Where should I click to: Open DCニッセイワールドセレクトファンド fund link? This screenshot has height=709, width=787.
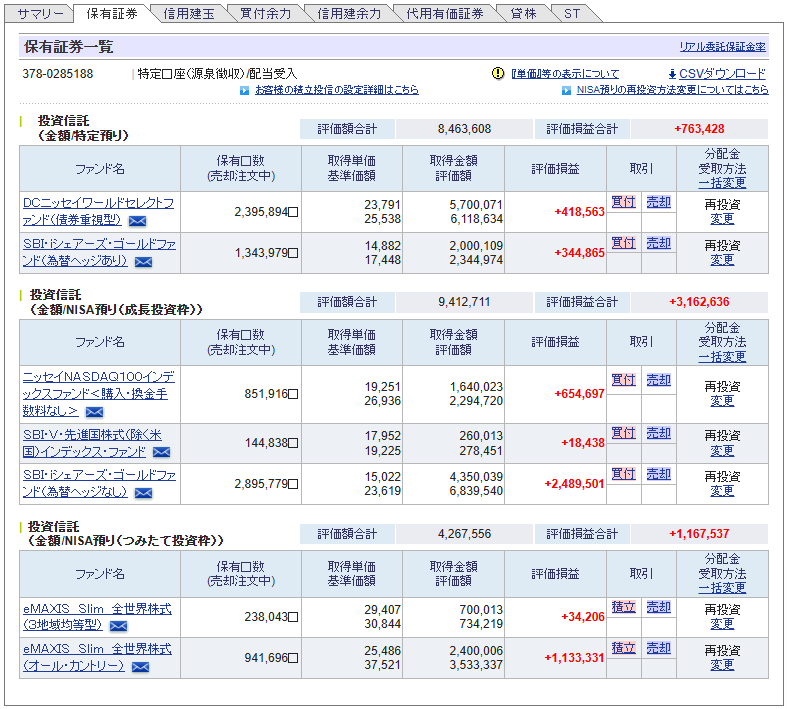click(98, 211)
